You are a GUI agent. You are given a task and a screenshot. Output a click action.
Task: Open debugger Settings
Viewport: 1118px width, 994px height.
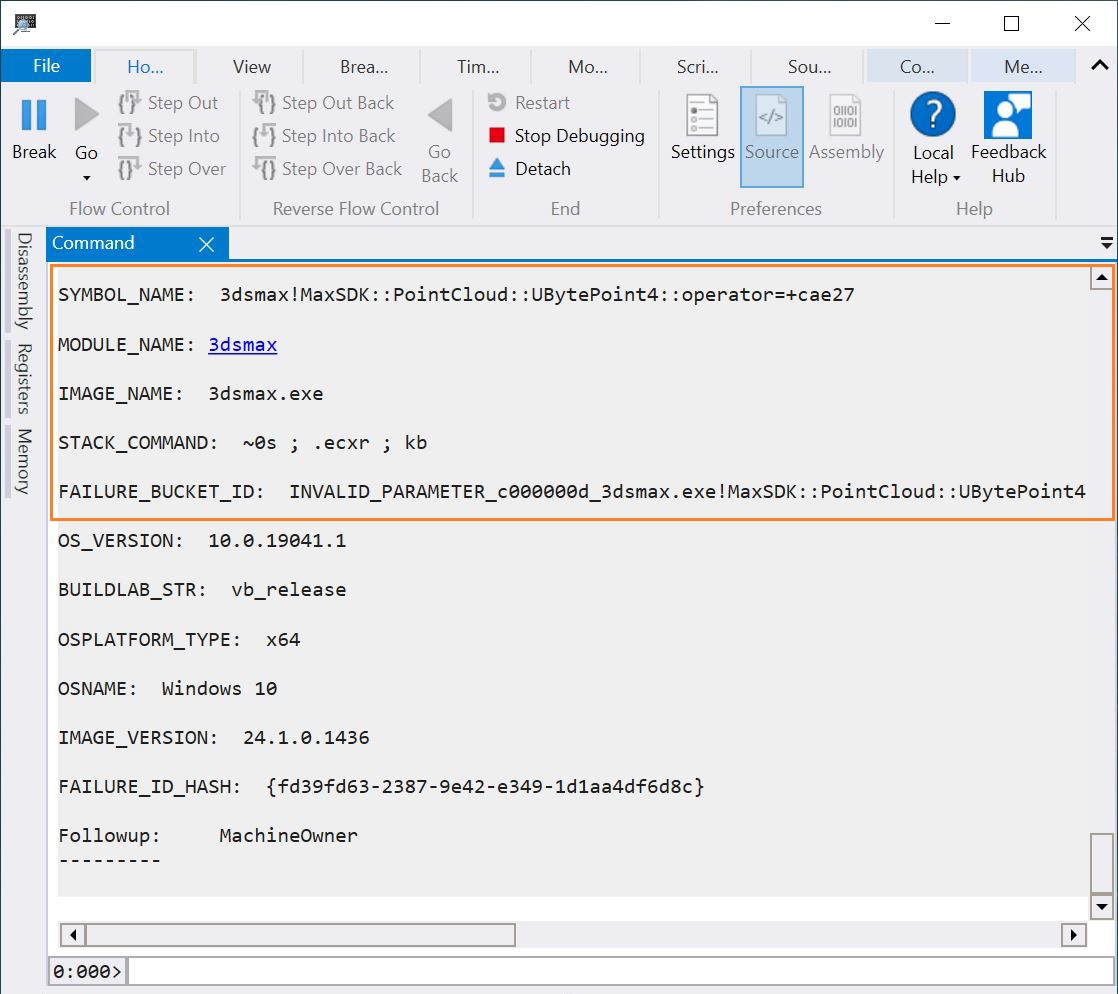click(702, 128)
